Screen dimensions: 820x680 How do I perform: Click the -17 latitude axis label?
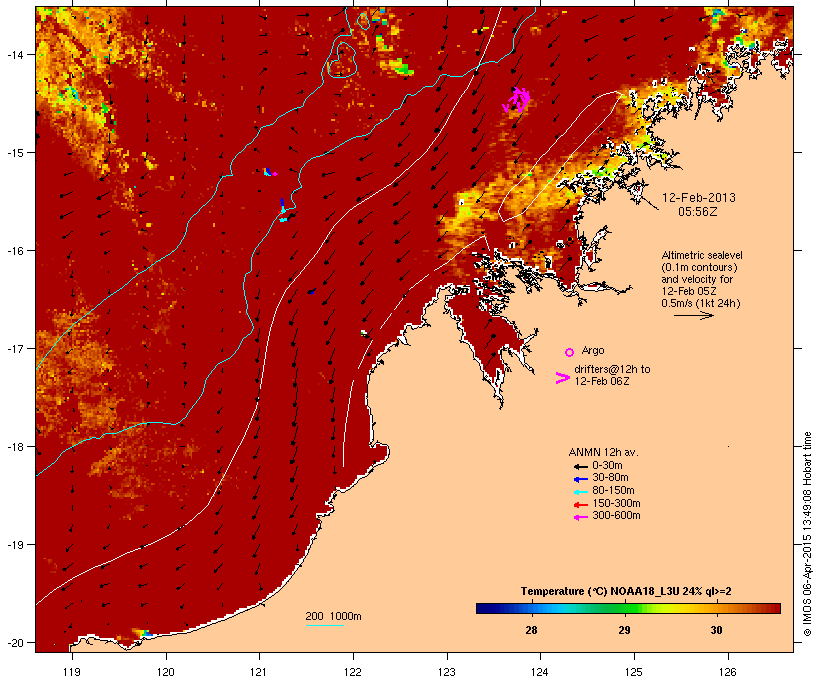click(14, 348)
